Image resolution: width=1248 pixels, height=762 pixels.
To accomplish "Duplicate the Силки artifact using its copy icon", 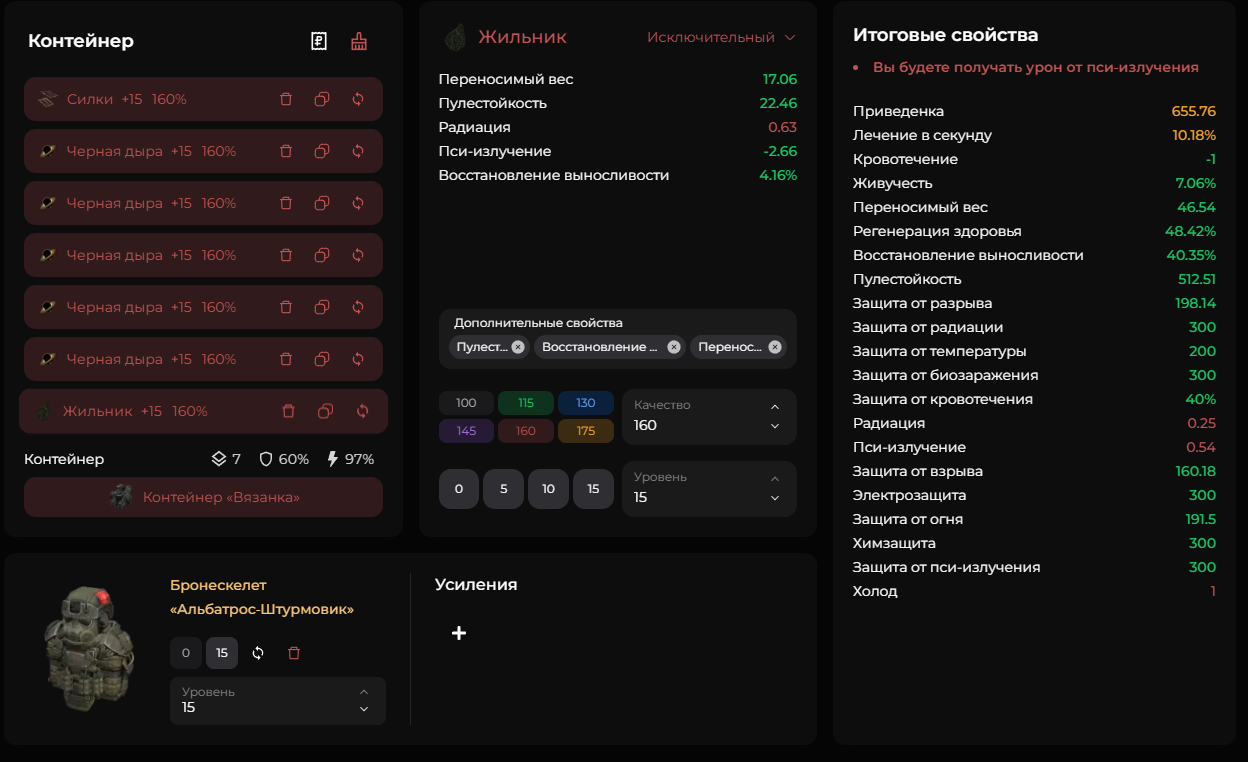I will [x=322, y=99].
